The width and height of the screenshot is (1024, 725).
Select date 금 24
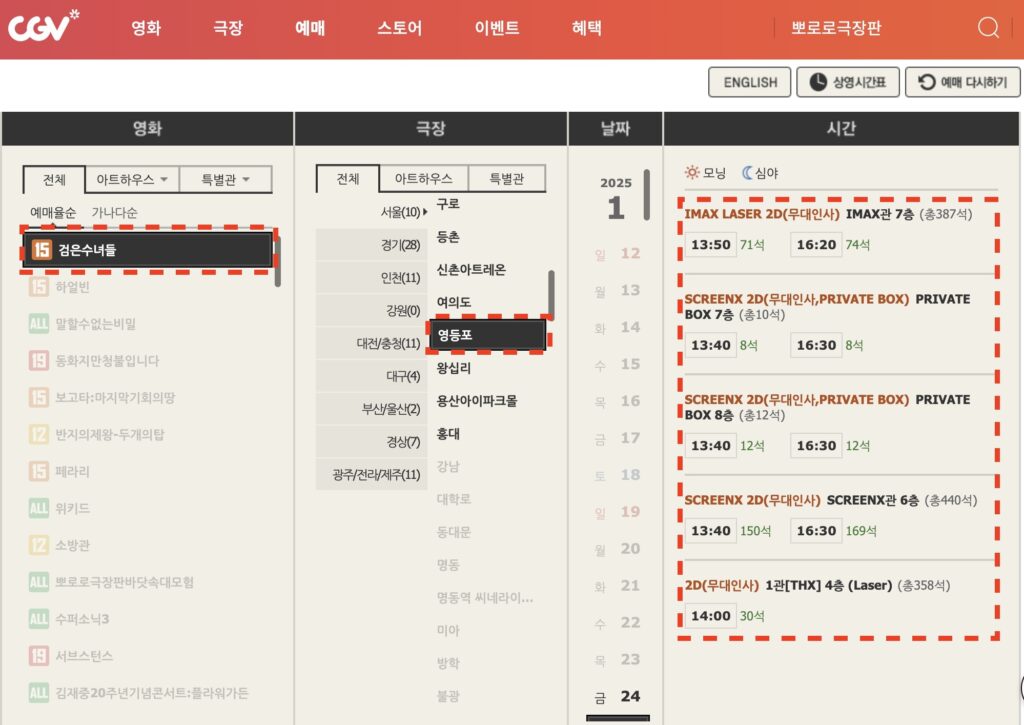coord(617,696)
